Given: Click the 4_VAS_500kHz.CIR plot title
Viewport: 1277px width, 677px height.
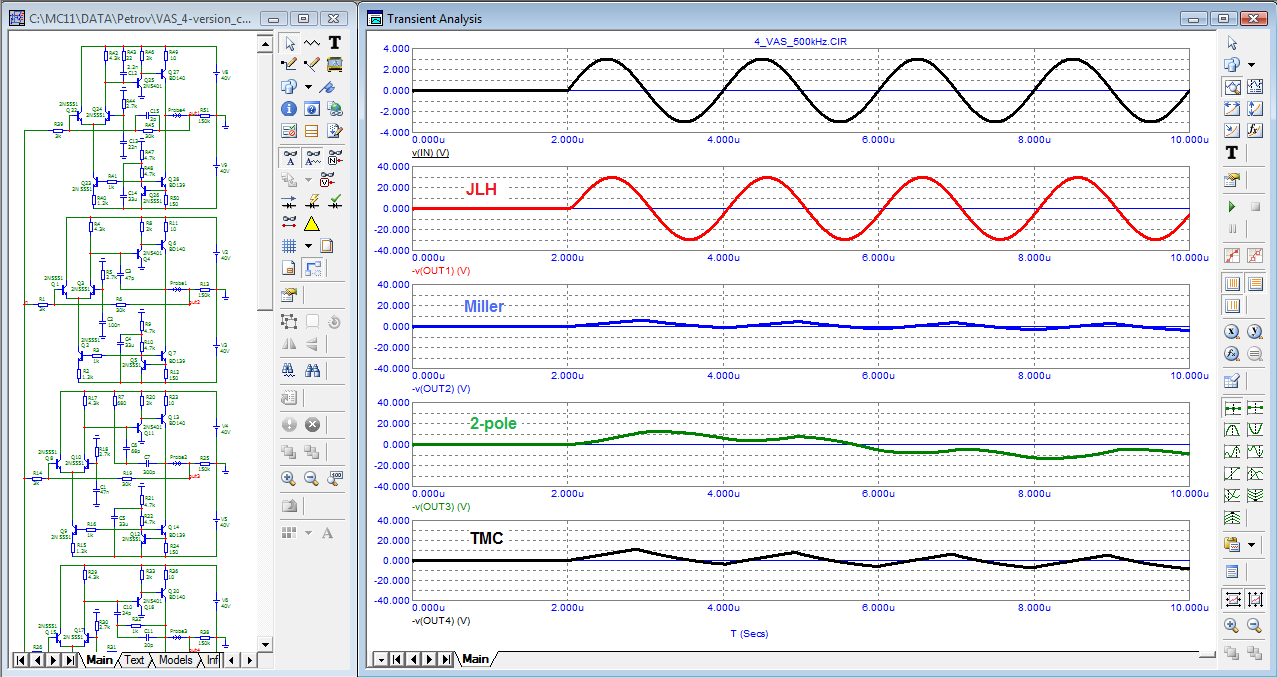Looking at the screenshot, I should coord(799,41).
